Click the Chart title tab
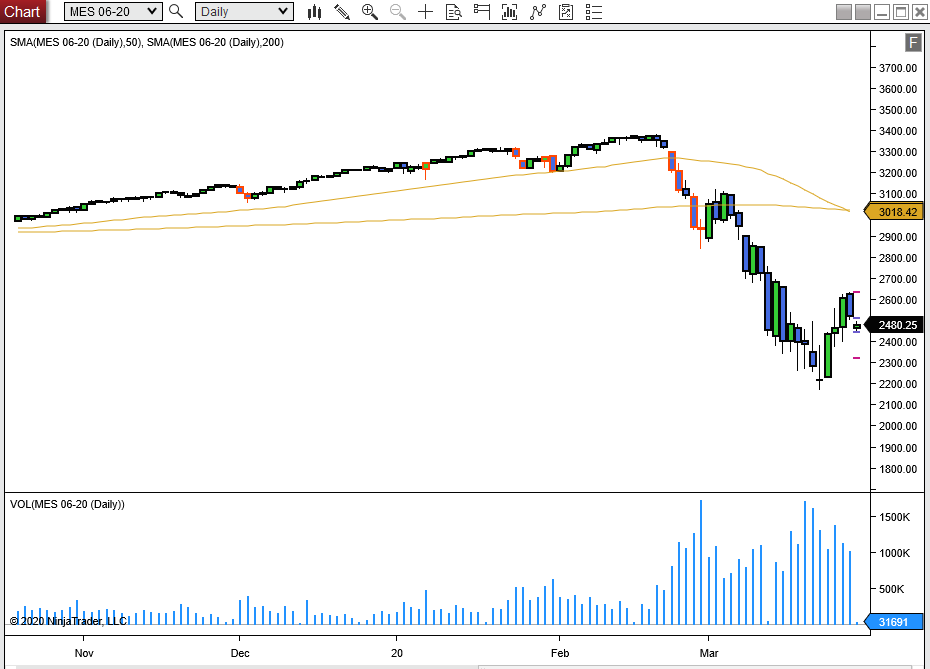 point(22,11)
